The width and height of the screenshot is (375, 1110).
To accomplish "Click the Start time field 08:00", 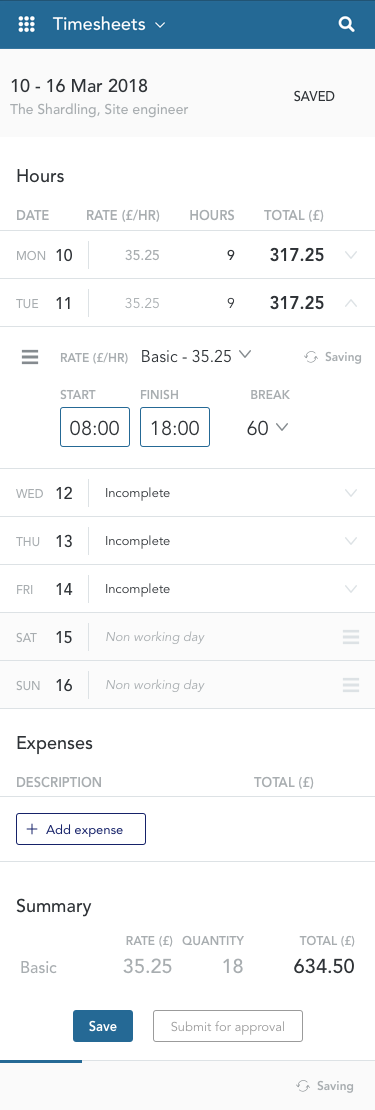I will pos(95,427).
